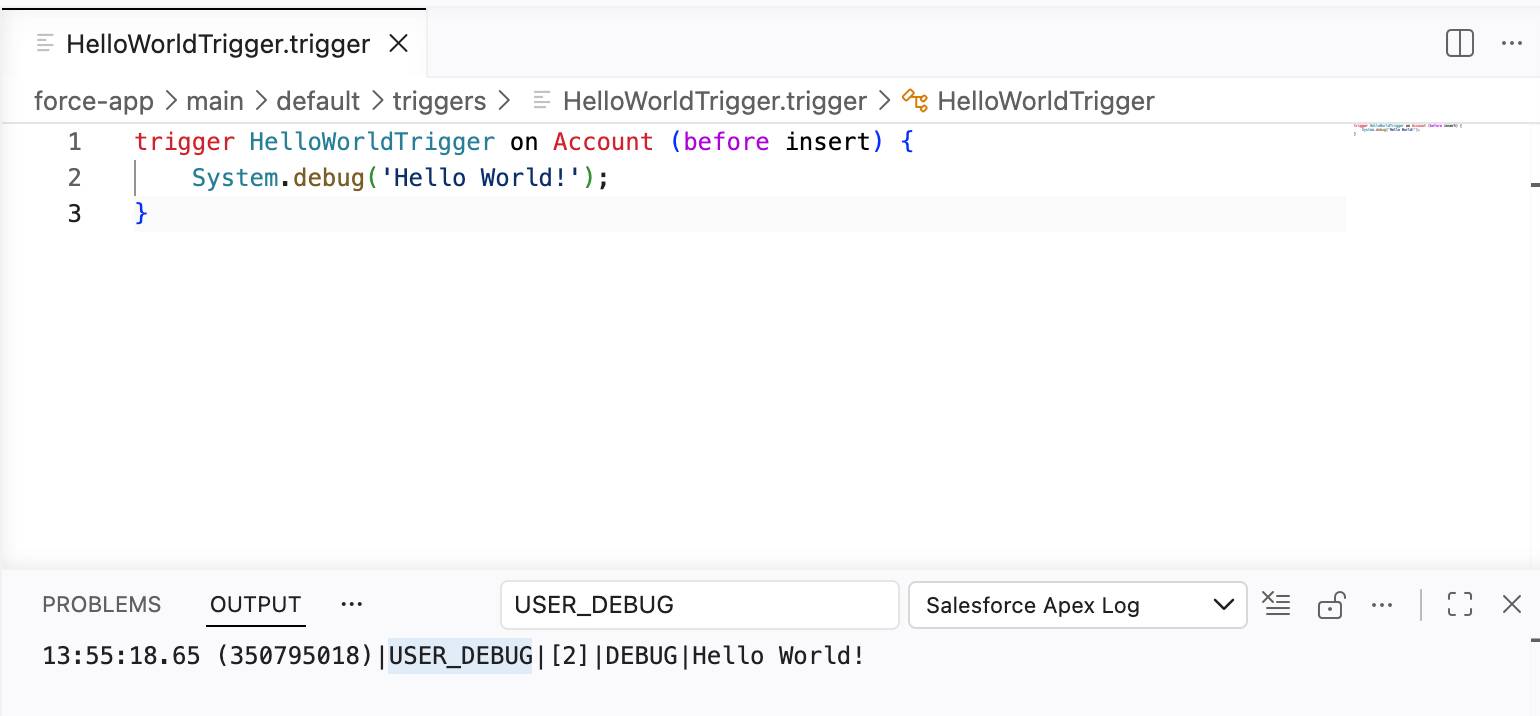Screen dimensions: 1540x716
Task: Click the file icon in the breadcrumb path
Action: pos(542,100)
